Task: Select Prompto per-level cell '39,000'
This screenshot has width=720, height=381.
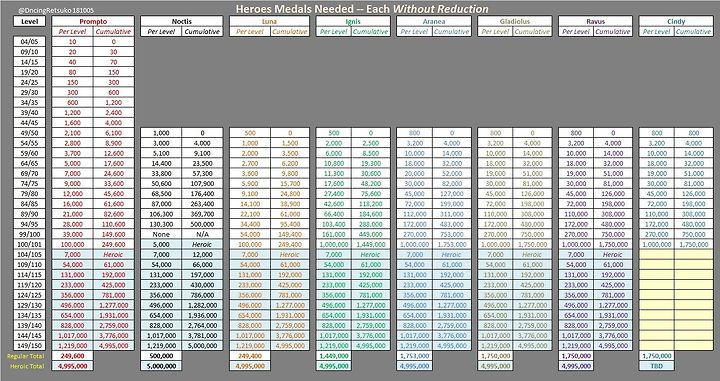Action: [x=73, y=234]
